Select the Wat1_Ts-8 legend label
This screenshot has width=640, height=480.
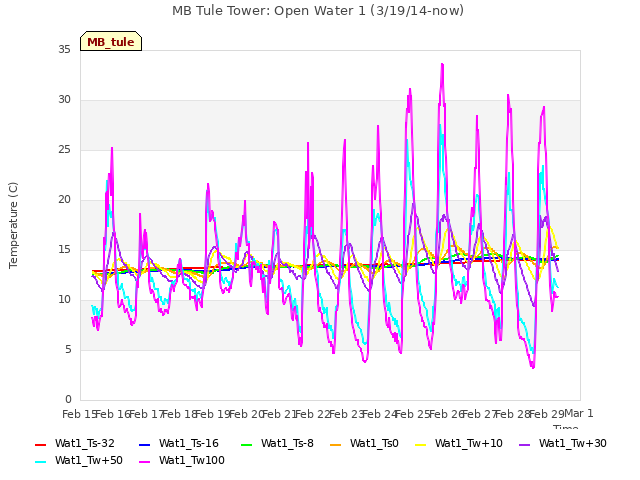pos(287,443)
